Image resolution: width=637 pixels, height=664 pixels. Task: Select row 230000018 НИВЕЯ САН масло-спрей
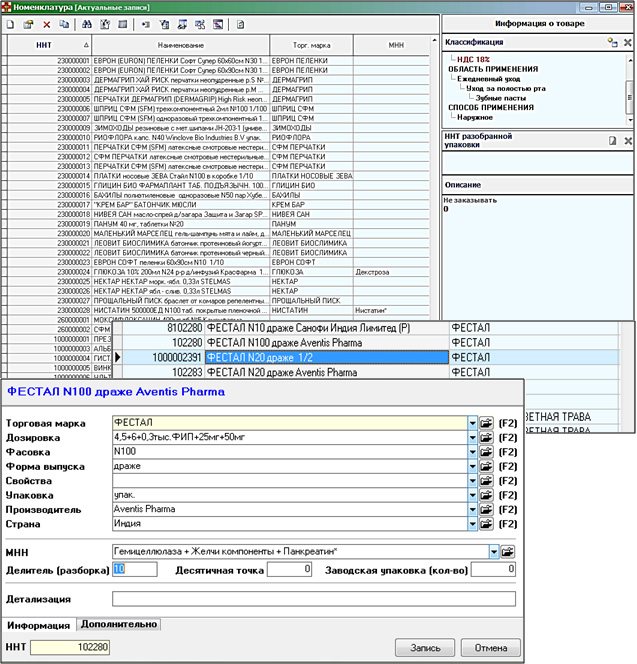point(218,214)
